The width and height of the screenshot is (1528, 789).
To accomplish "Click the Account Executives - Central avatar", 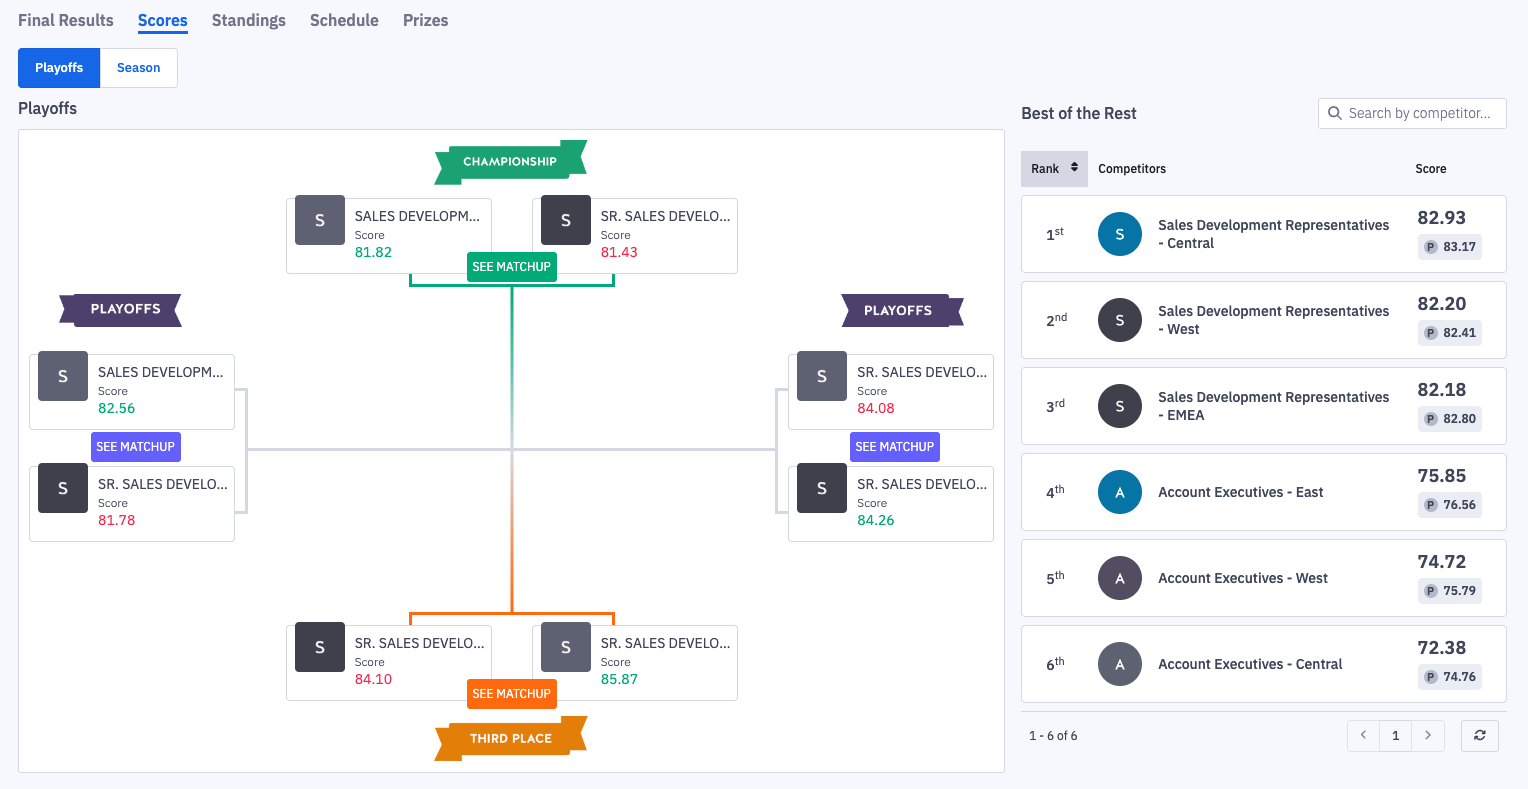I will click(1119, 664).
